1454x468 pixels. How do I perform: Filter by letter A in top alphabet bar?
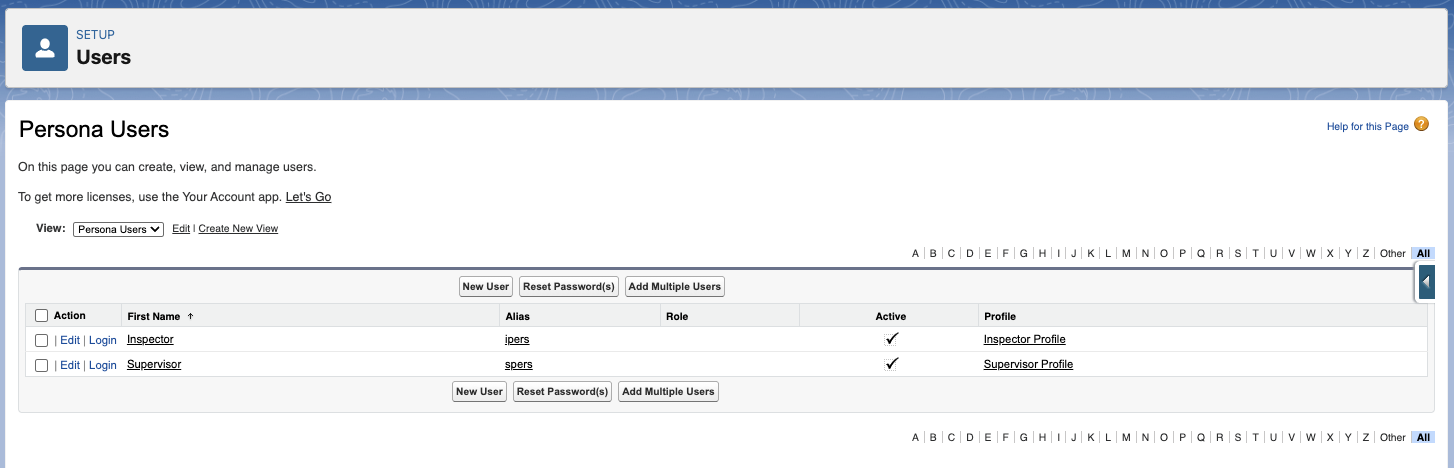(915, 254)
